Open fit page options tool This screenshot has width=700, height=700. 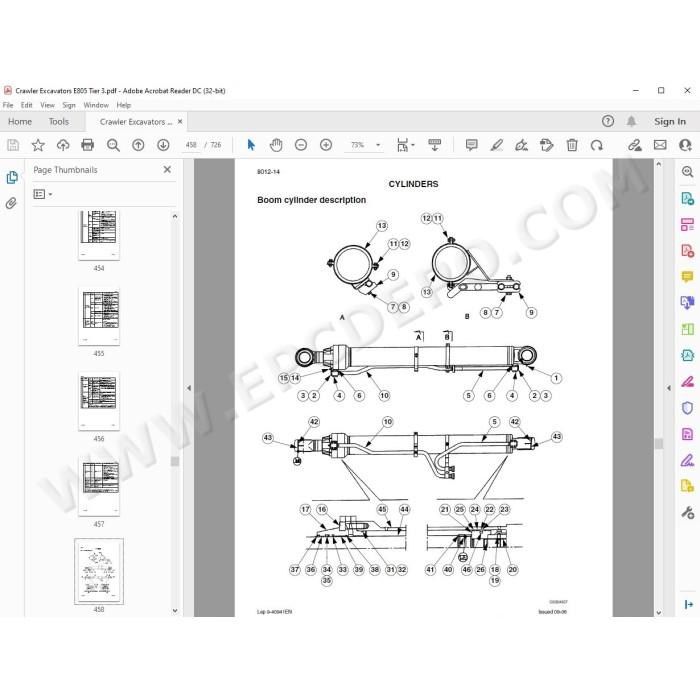[405, 145]
